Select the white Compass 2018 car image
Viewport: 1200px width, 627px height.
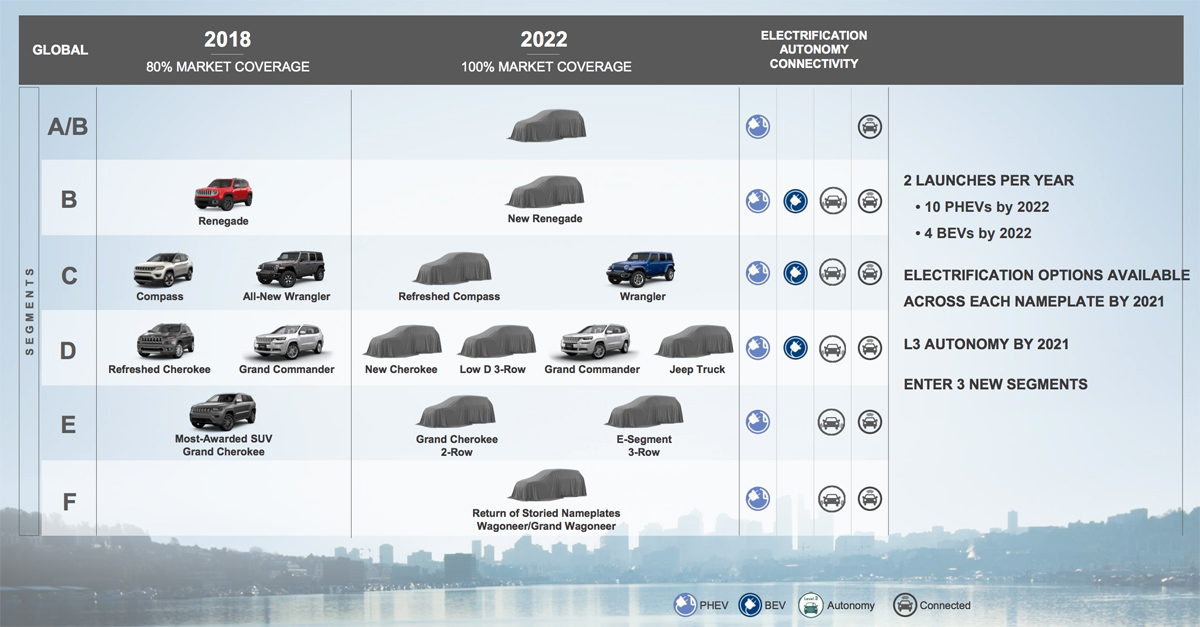(163, 268)
